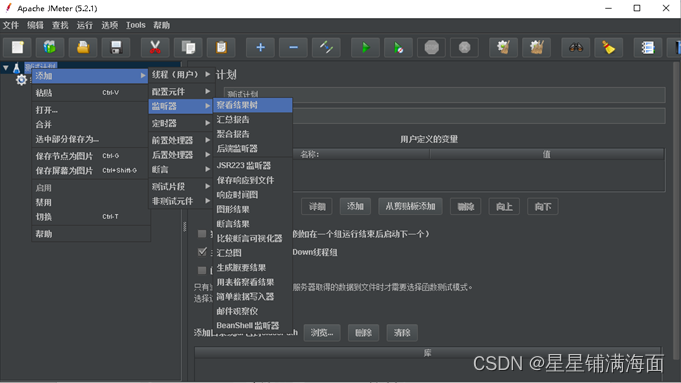Click 从剪贴板添加 button
Screen dimensions: 681x383
(410, 207)
